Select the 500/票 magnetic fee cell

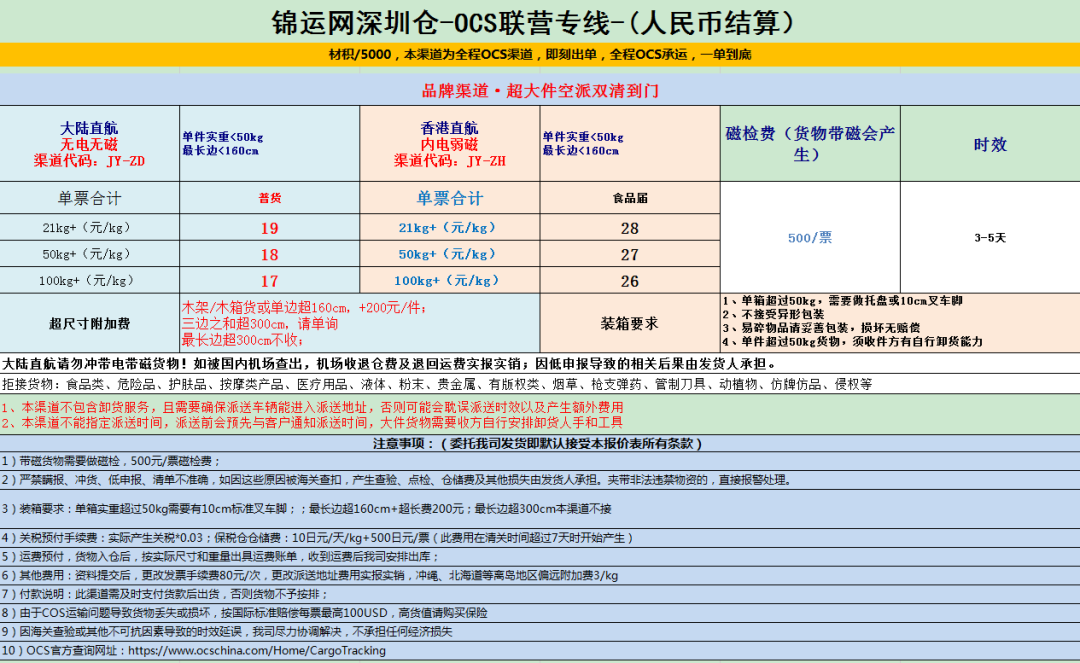pyautogui.click(x=809, y=239)
